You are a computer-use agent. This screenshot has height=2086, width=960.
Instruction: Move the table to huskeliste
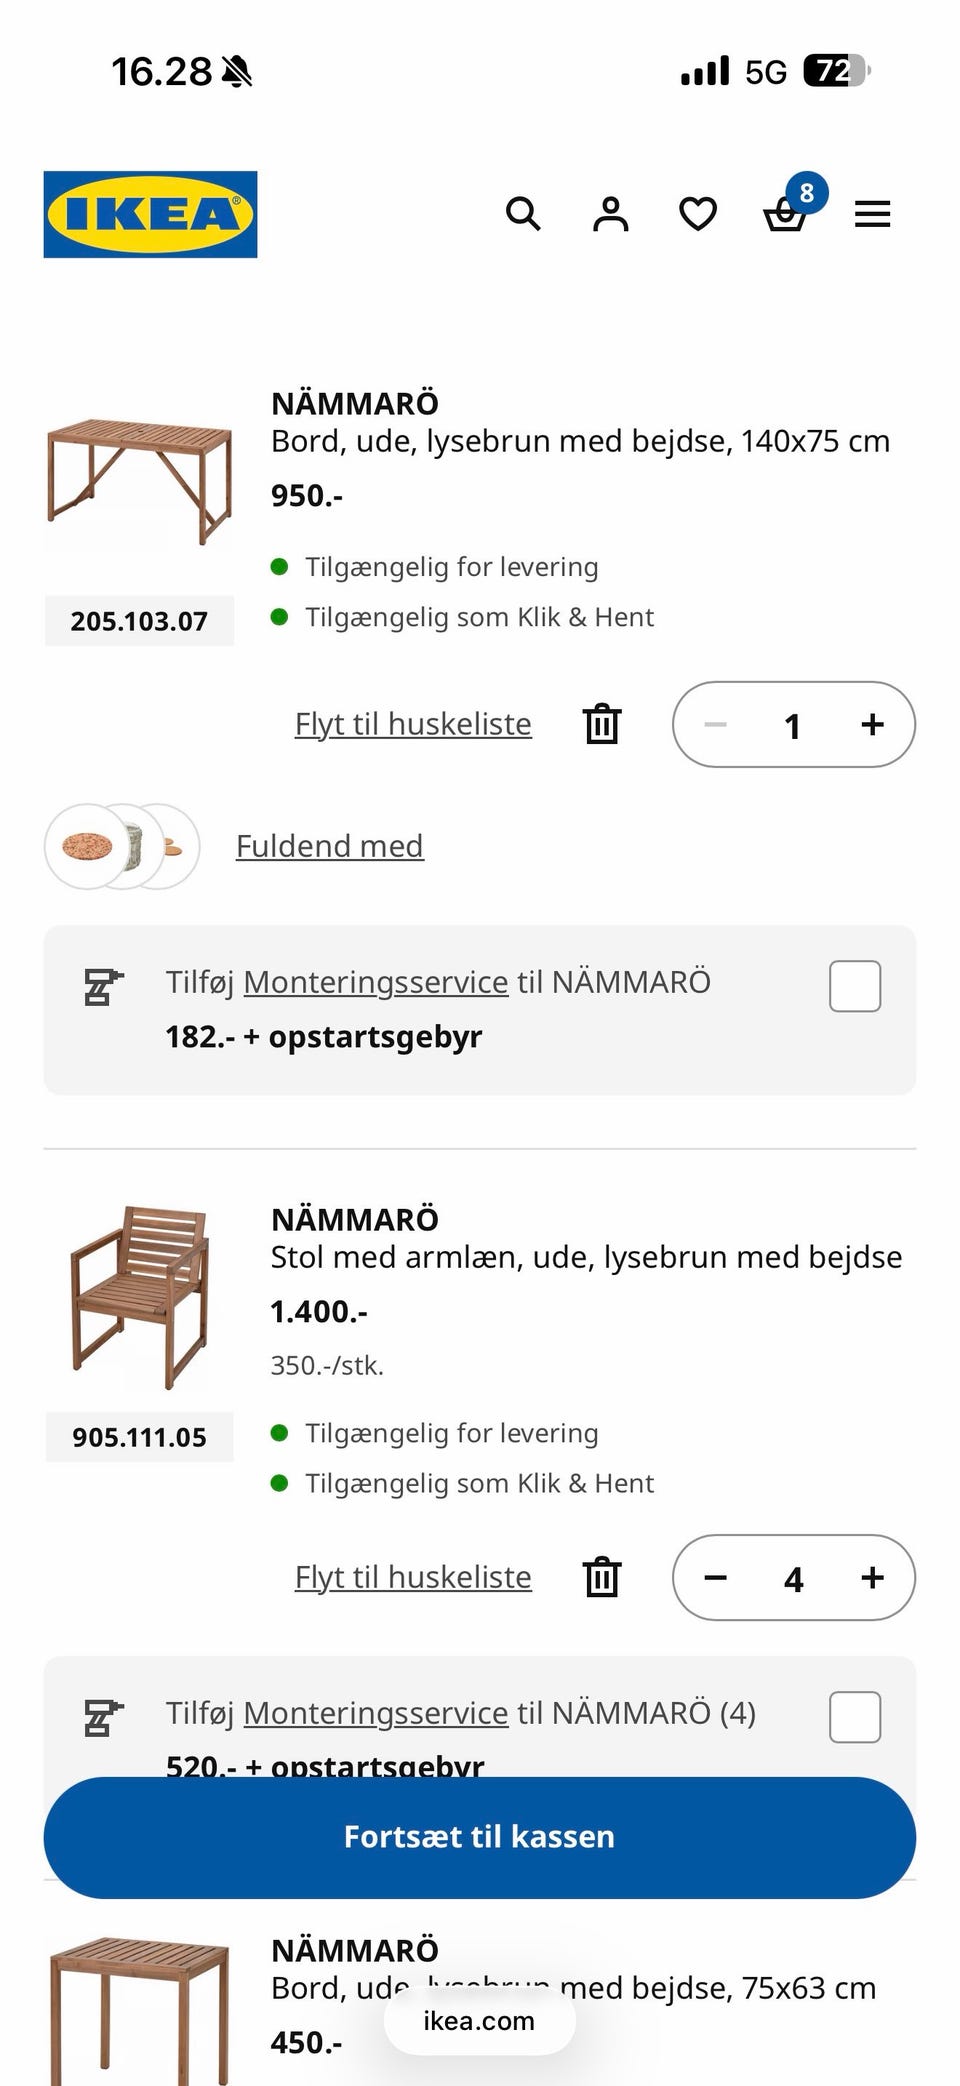pyautogui.click(x=413, y=724)
